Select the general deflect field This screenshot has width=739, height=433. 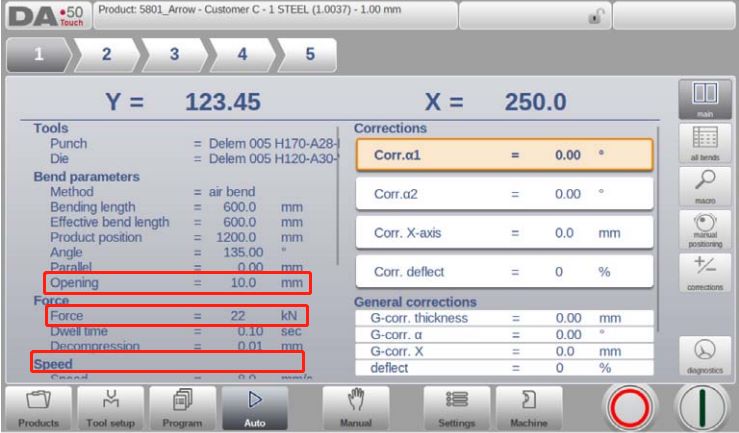[504, 368]
